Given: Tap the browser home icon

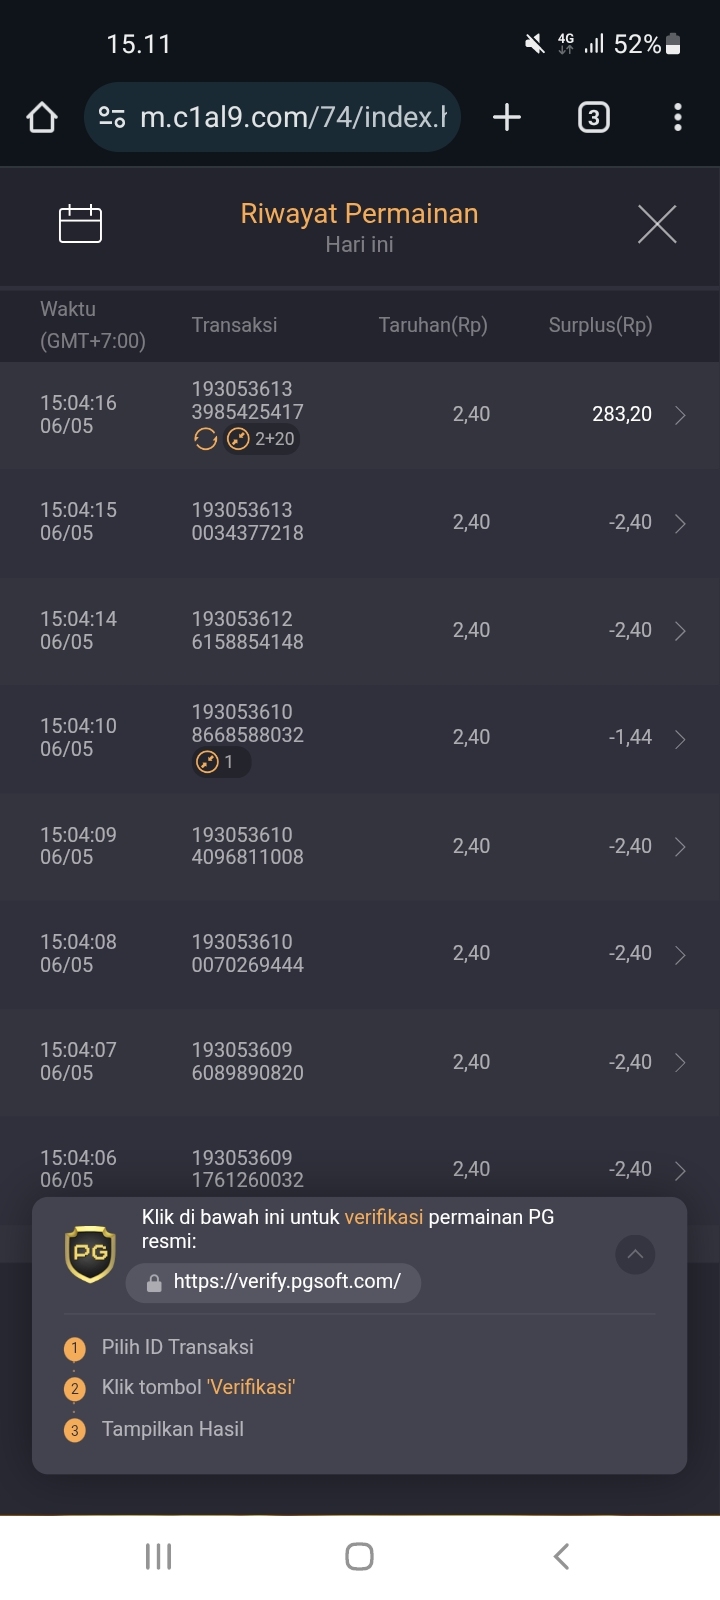Looking at the screenshot, I should (x=42, y=117).
